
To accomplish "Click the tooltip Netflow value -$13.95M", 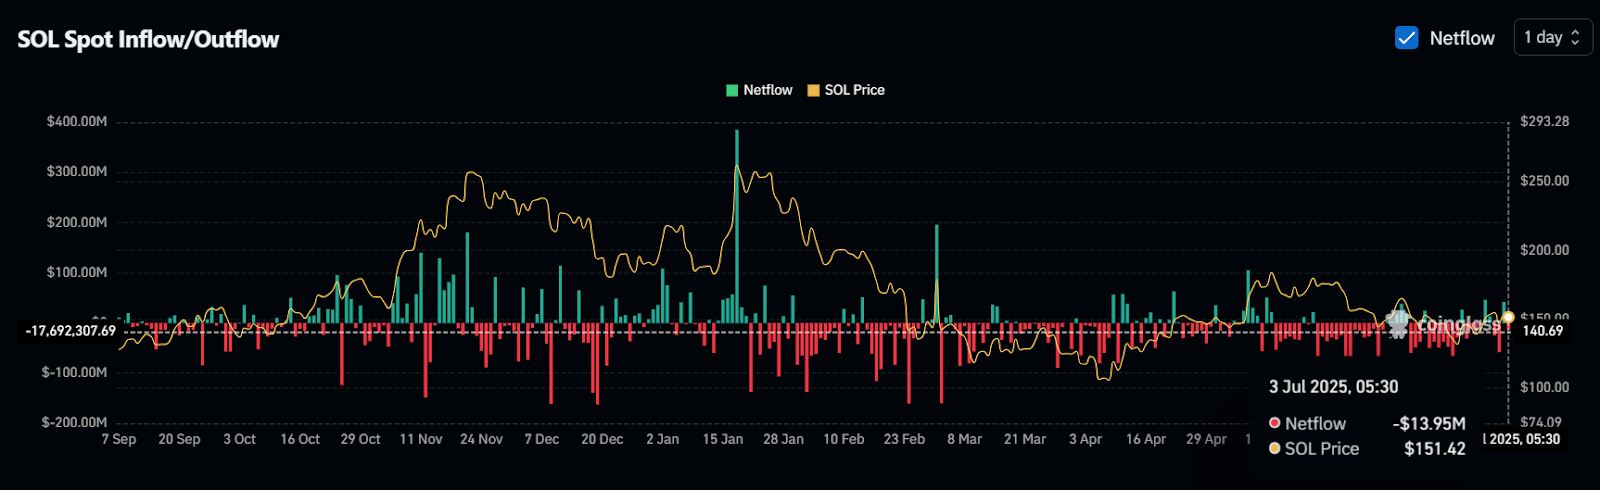I will (1429, 424).
